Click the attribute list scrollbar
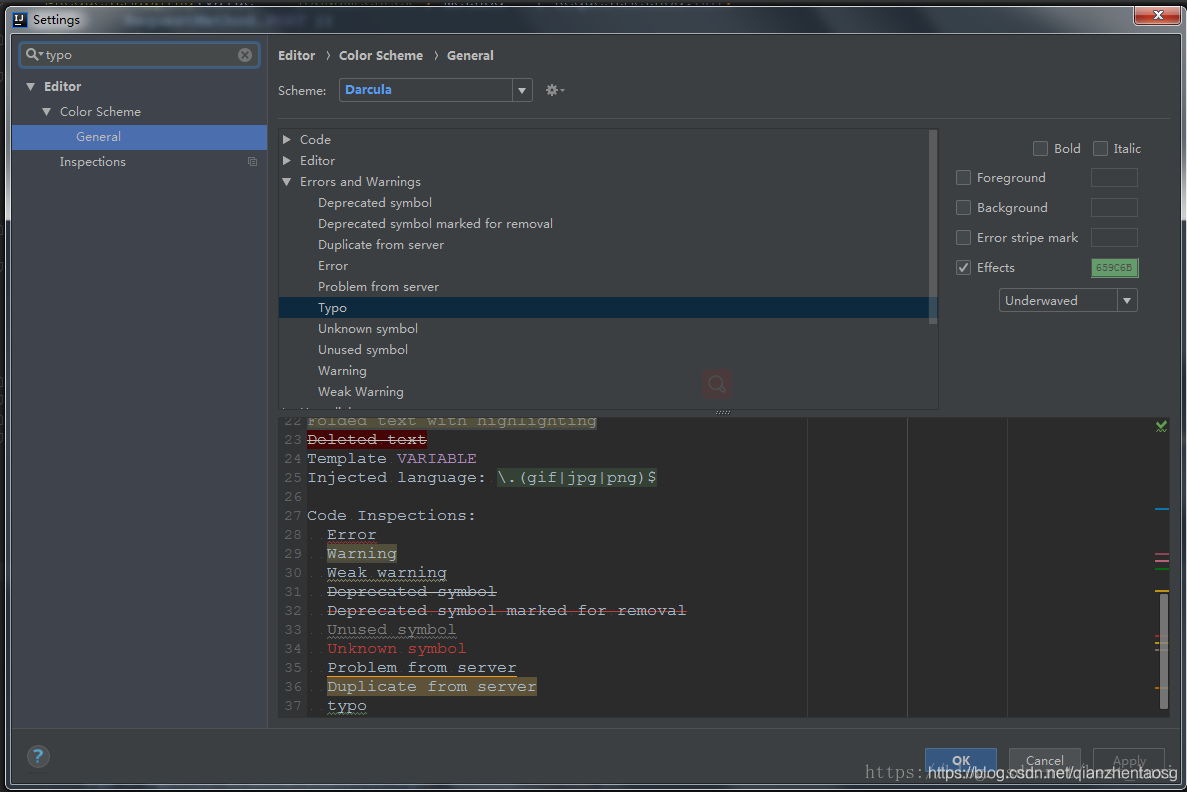 [933, 227]
